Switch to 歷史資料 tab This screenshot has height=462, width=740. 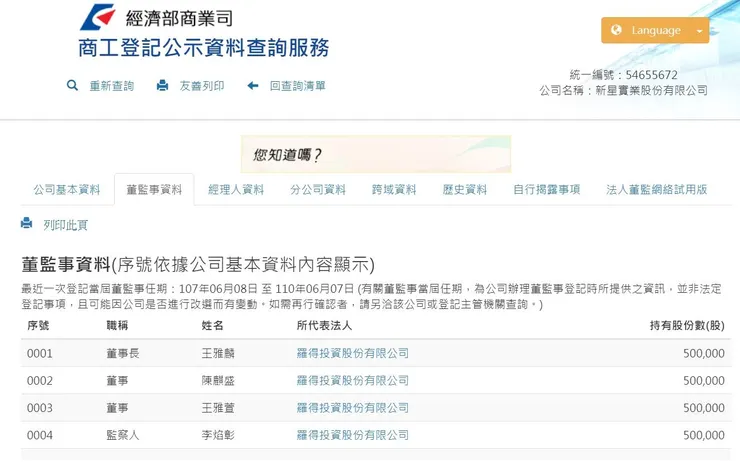coord(464,190)
